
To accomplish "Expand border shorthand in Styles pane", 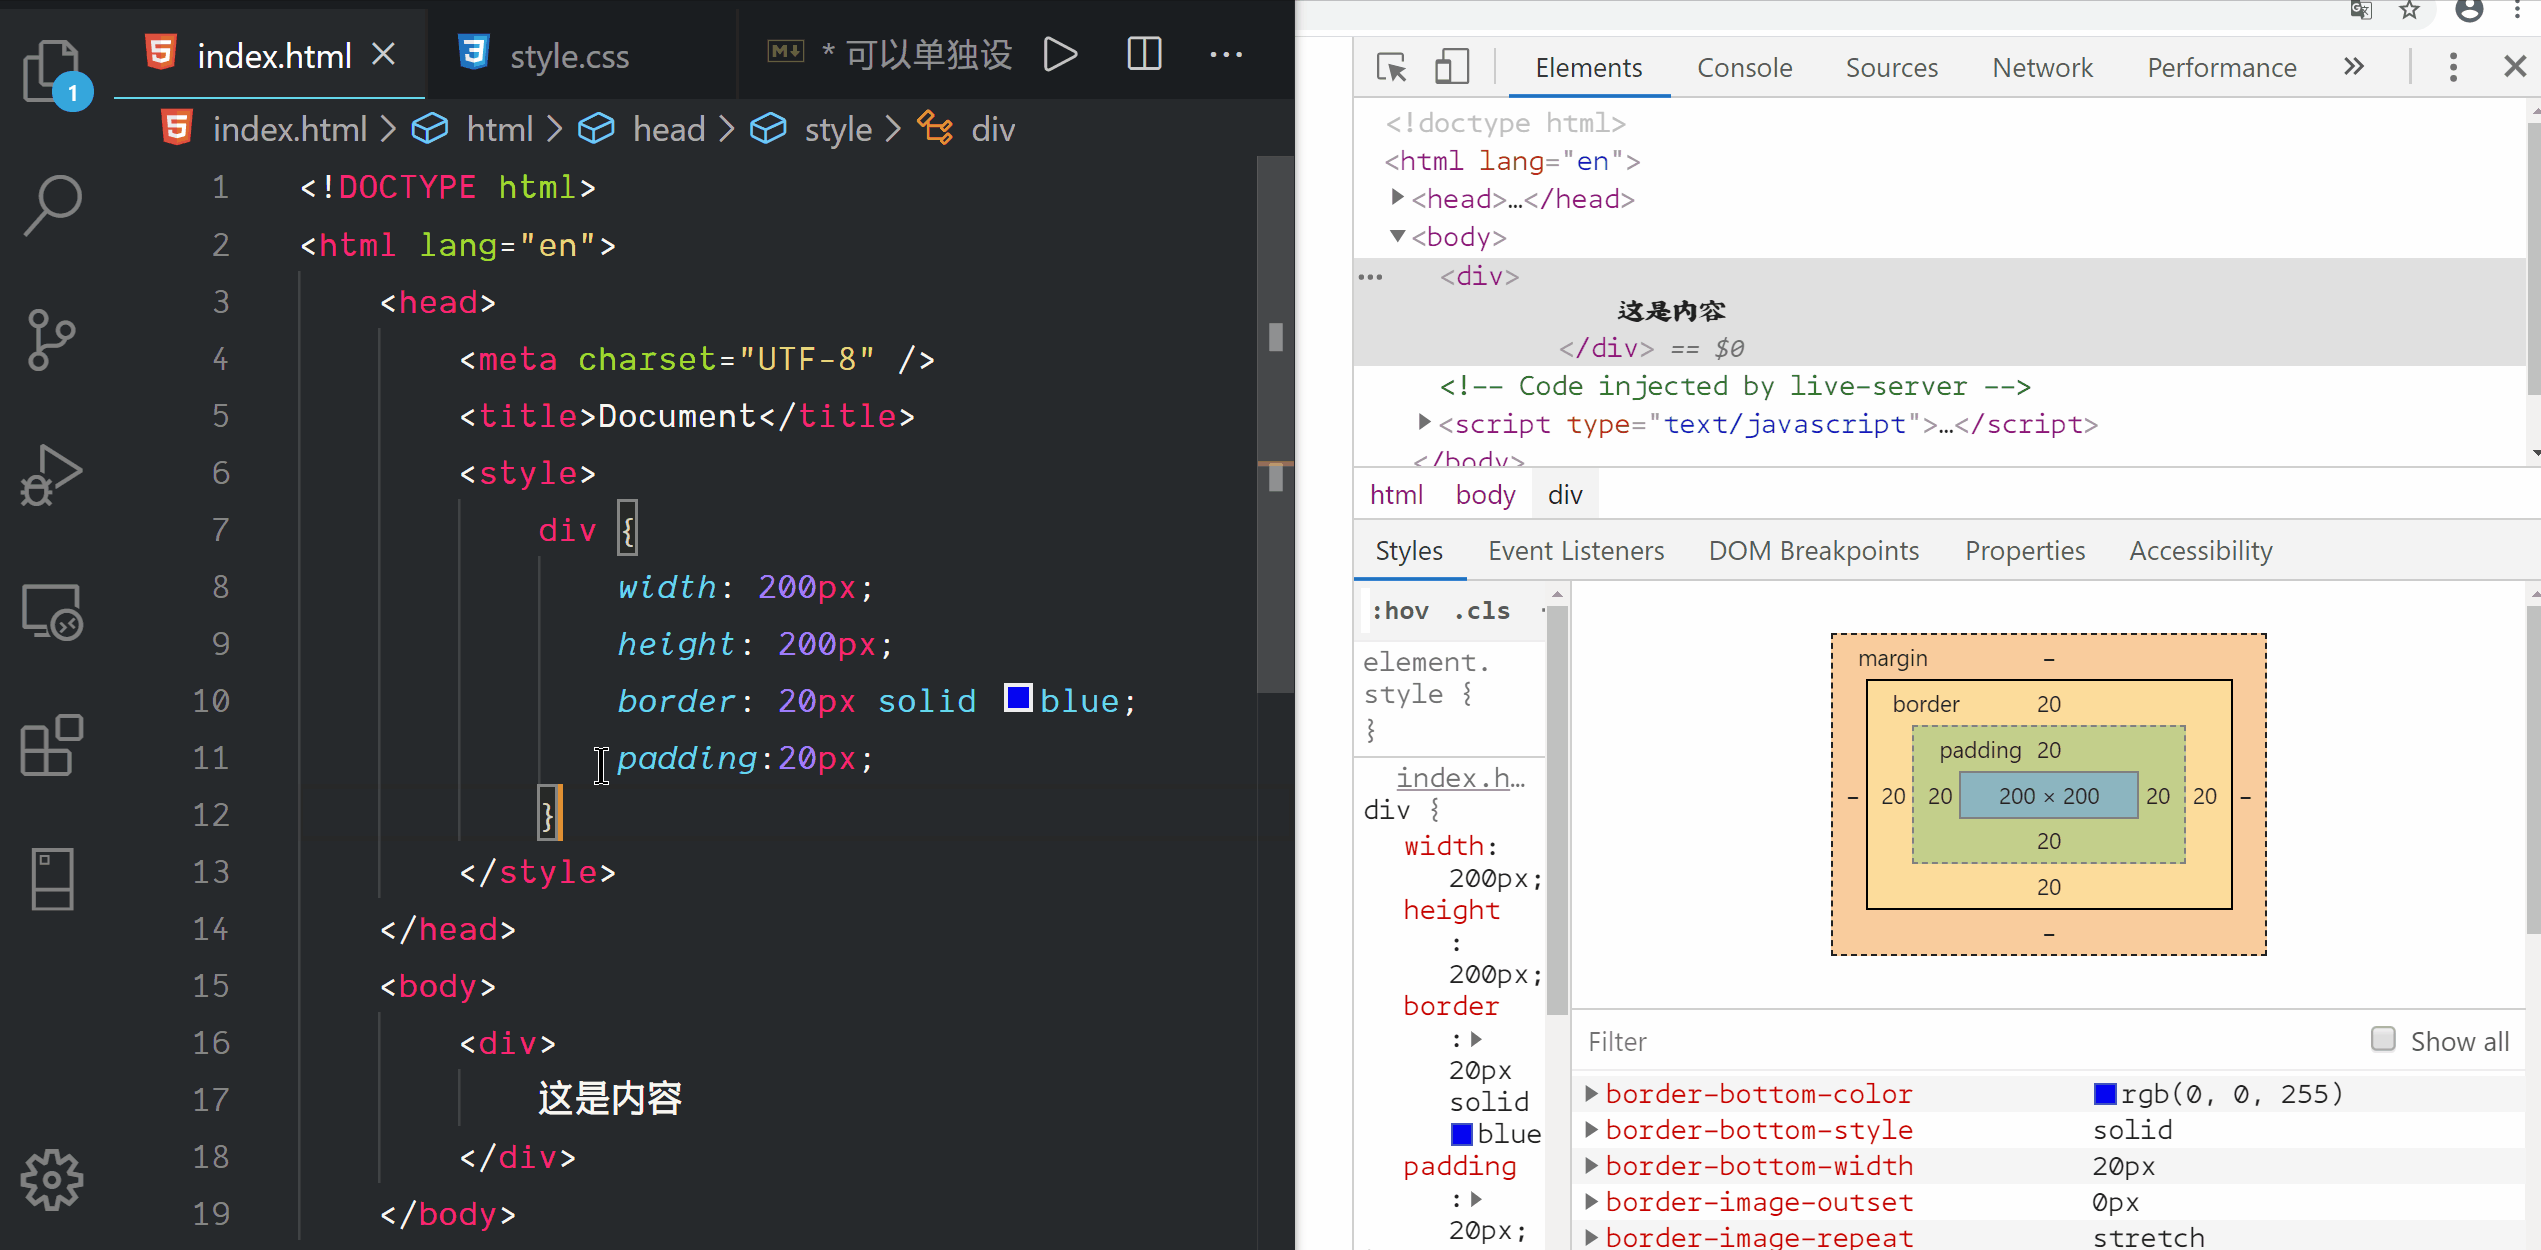I will click(1476, 1039).
